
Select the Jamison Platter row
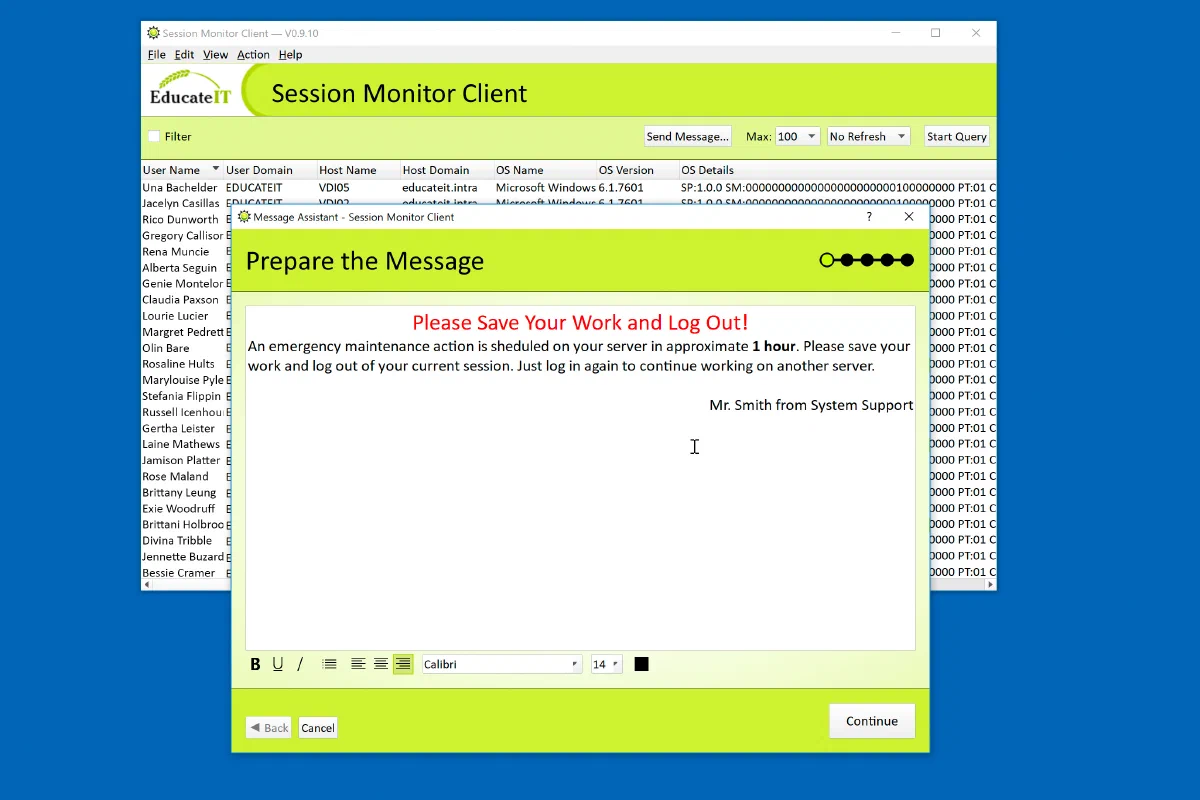tap(186, 460)
